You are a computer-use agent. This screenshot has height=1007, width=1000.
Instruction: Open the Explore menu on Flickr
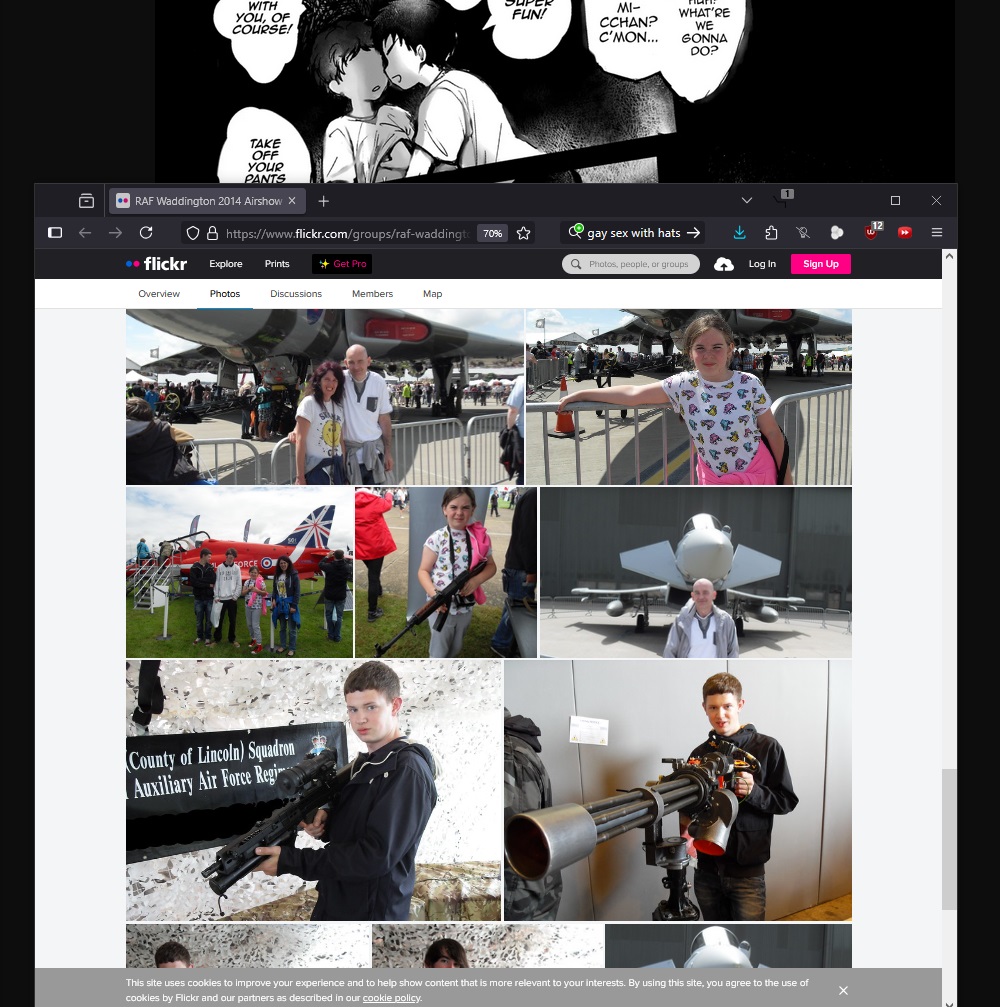click(x=226, y=264)
